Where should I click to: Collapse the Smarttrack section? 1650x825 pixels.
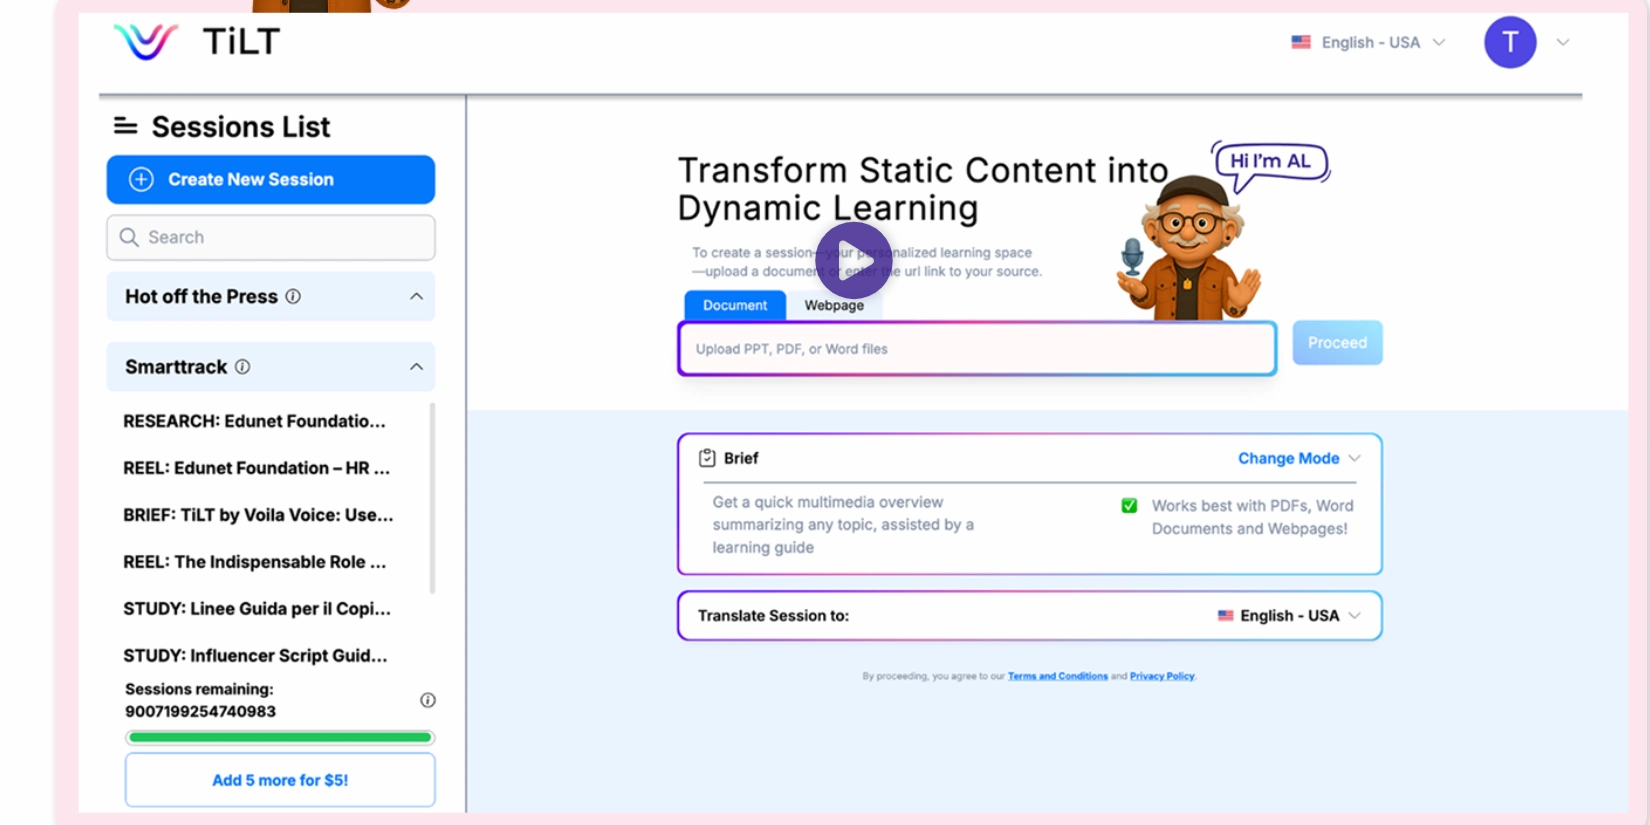pyautogui.click(x=416, y=367)
